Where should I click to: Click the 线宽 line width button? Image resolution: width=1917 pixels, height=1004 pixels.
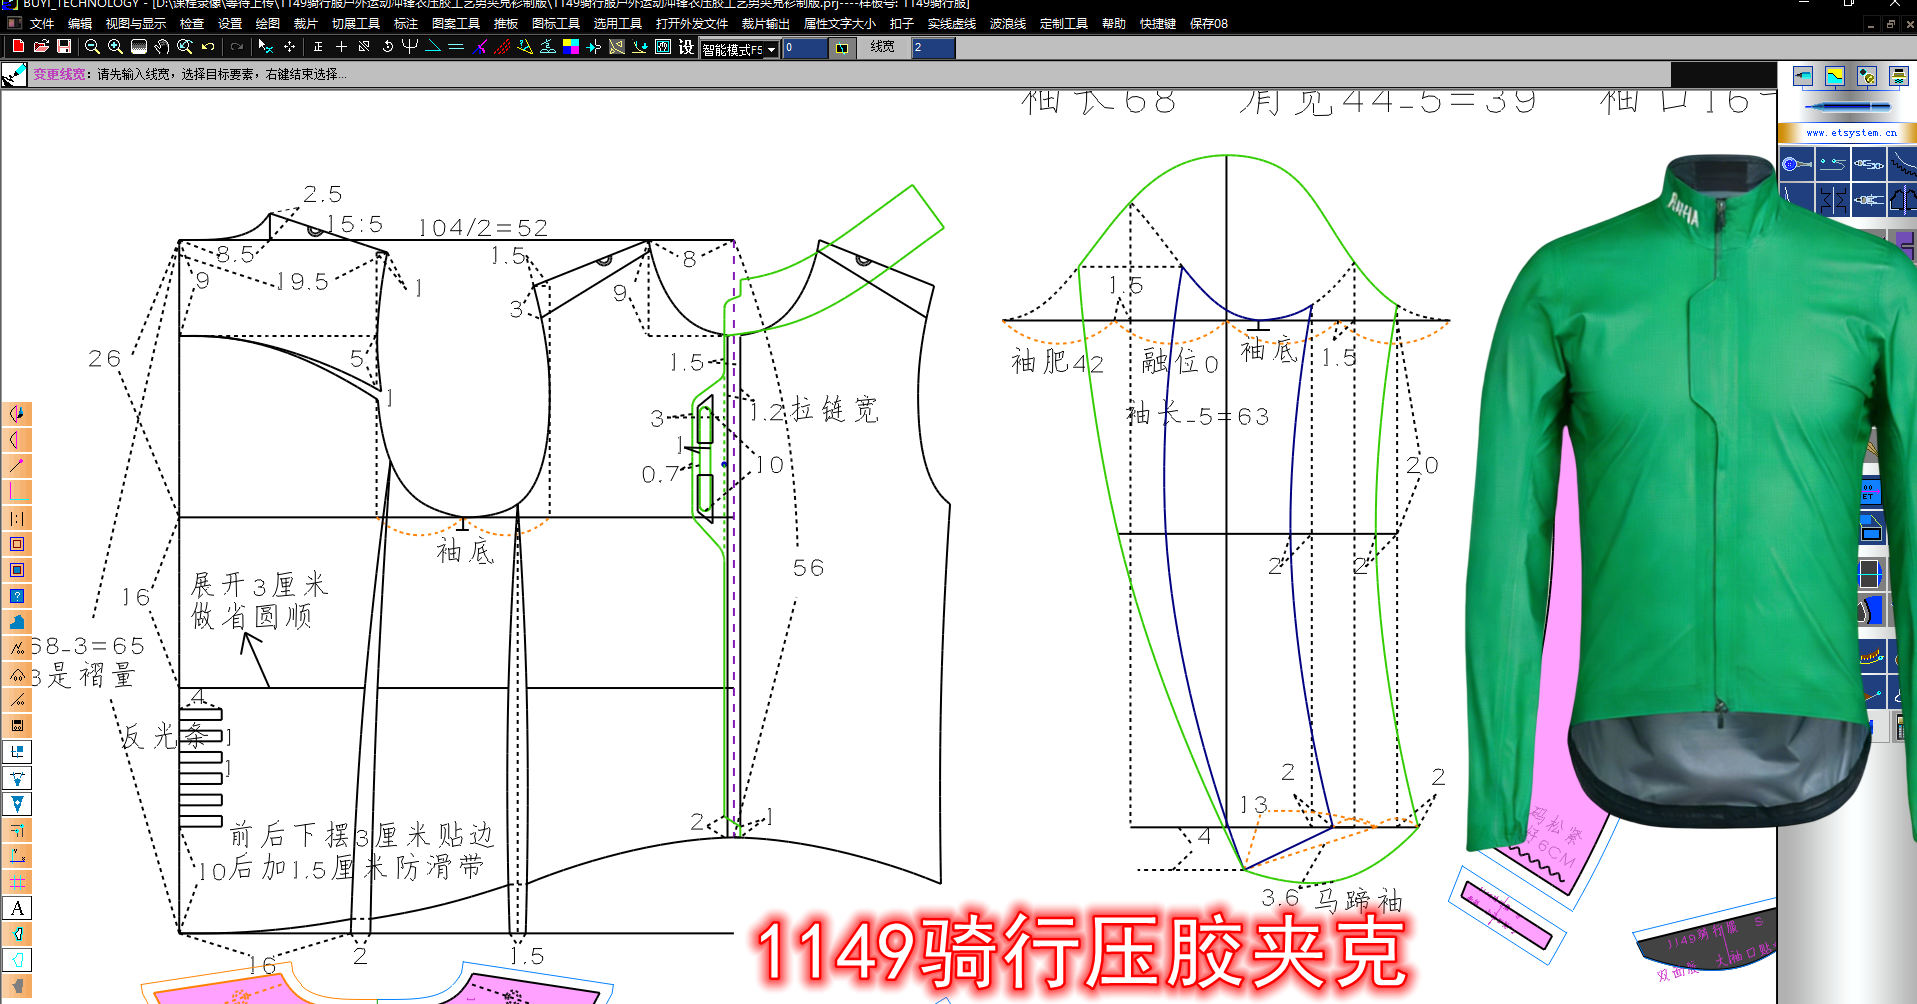click(881, 47)
